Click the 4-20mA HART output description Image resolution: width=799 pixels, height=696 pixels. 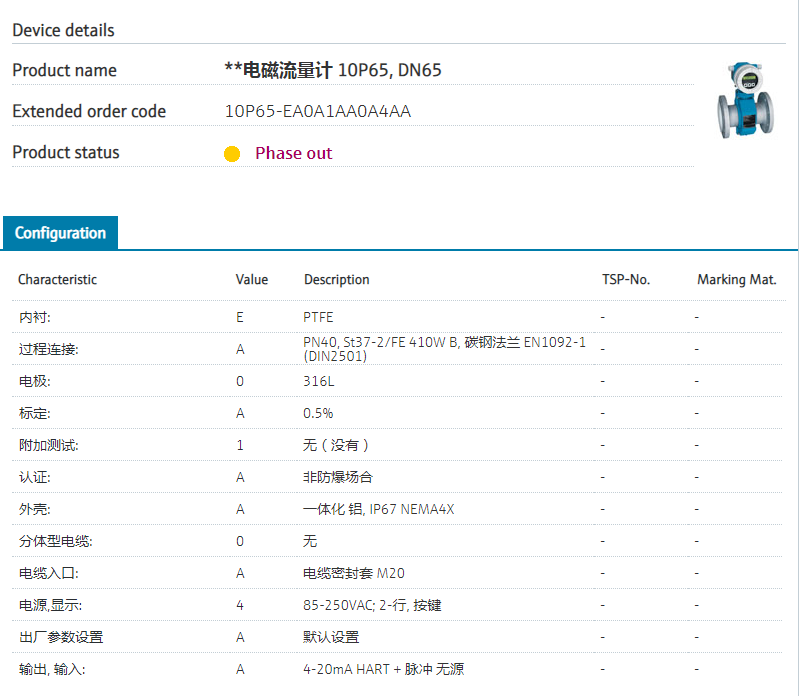click(383, 669)
